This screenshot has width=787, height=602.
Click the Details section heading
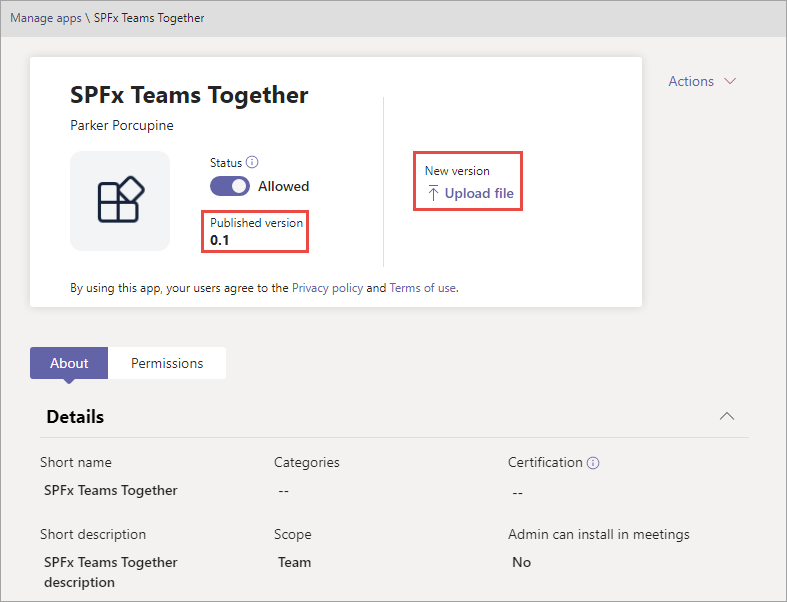tap(75, 417)
